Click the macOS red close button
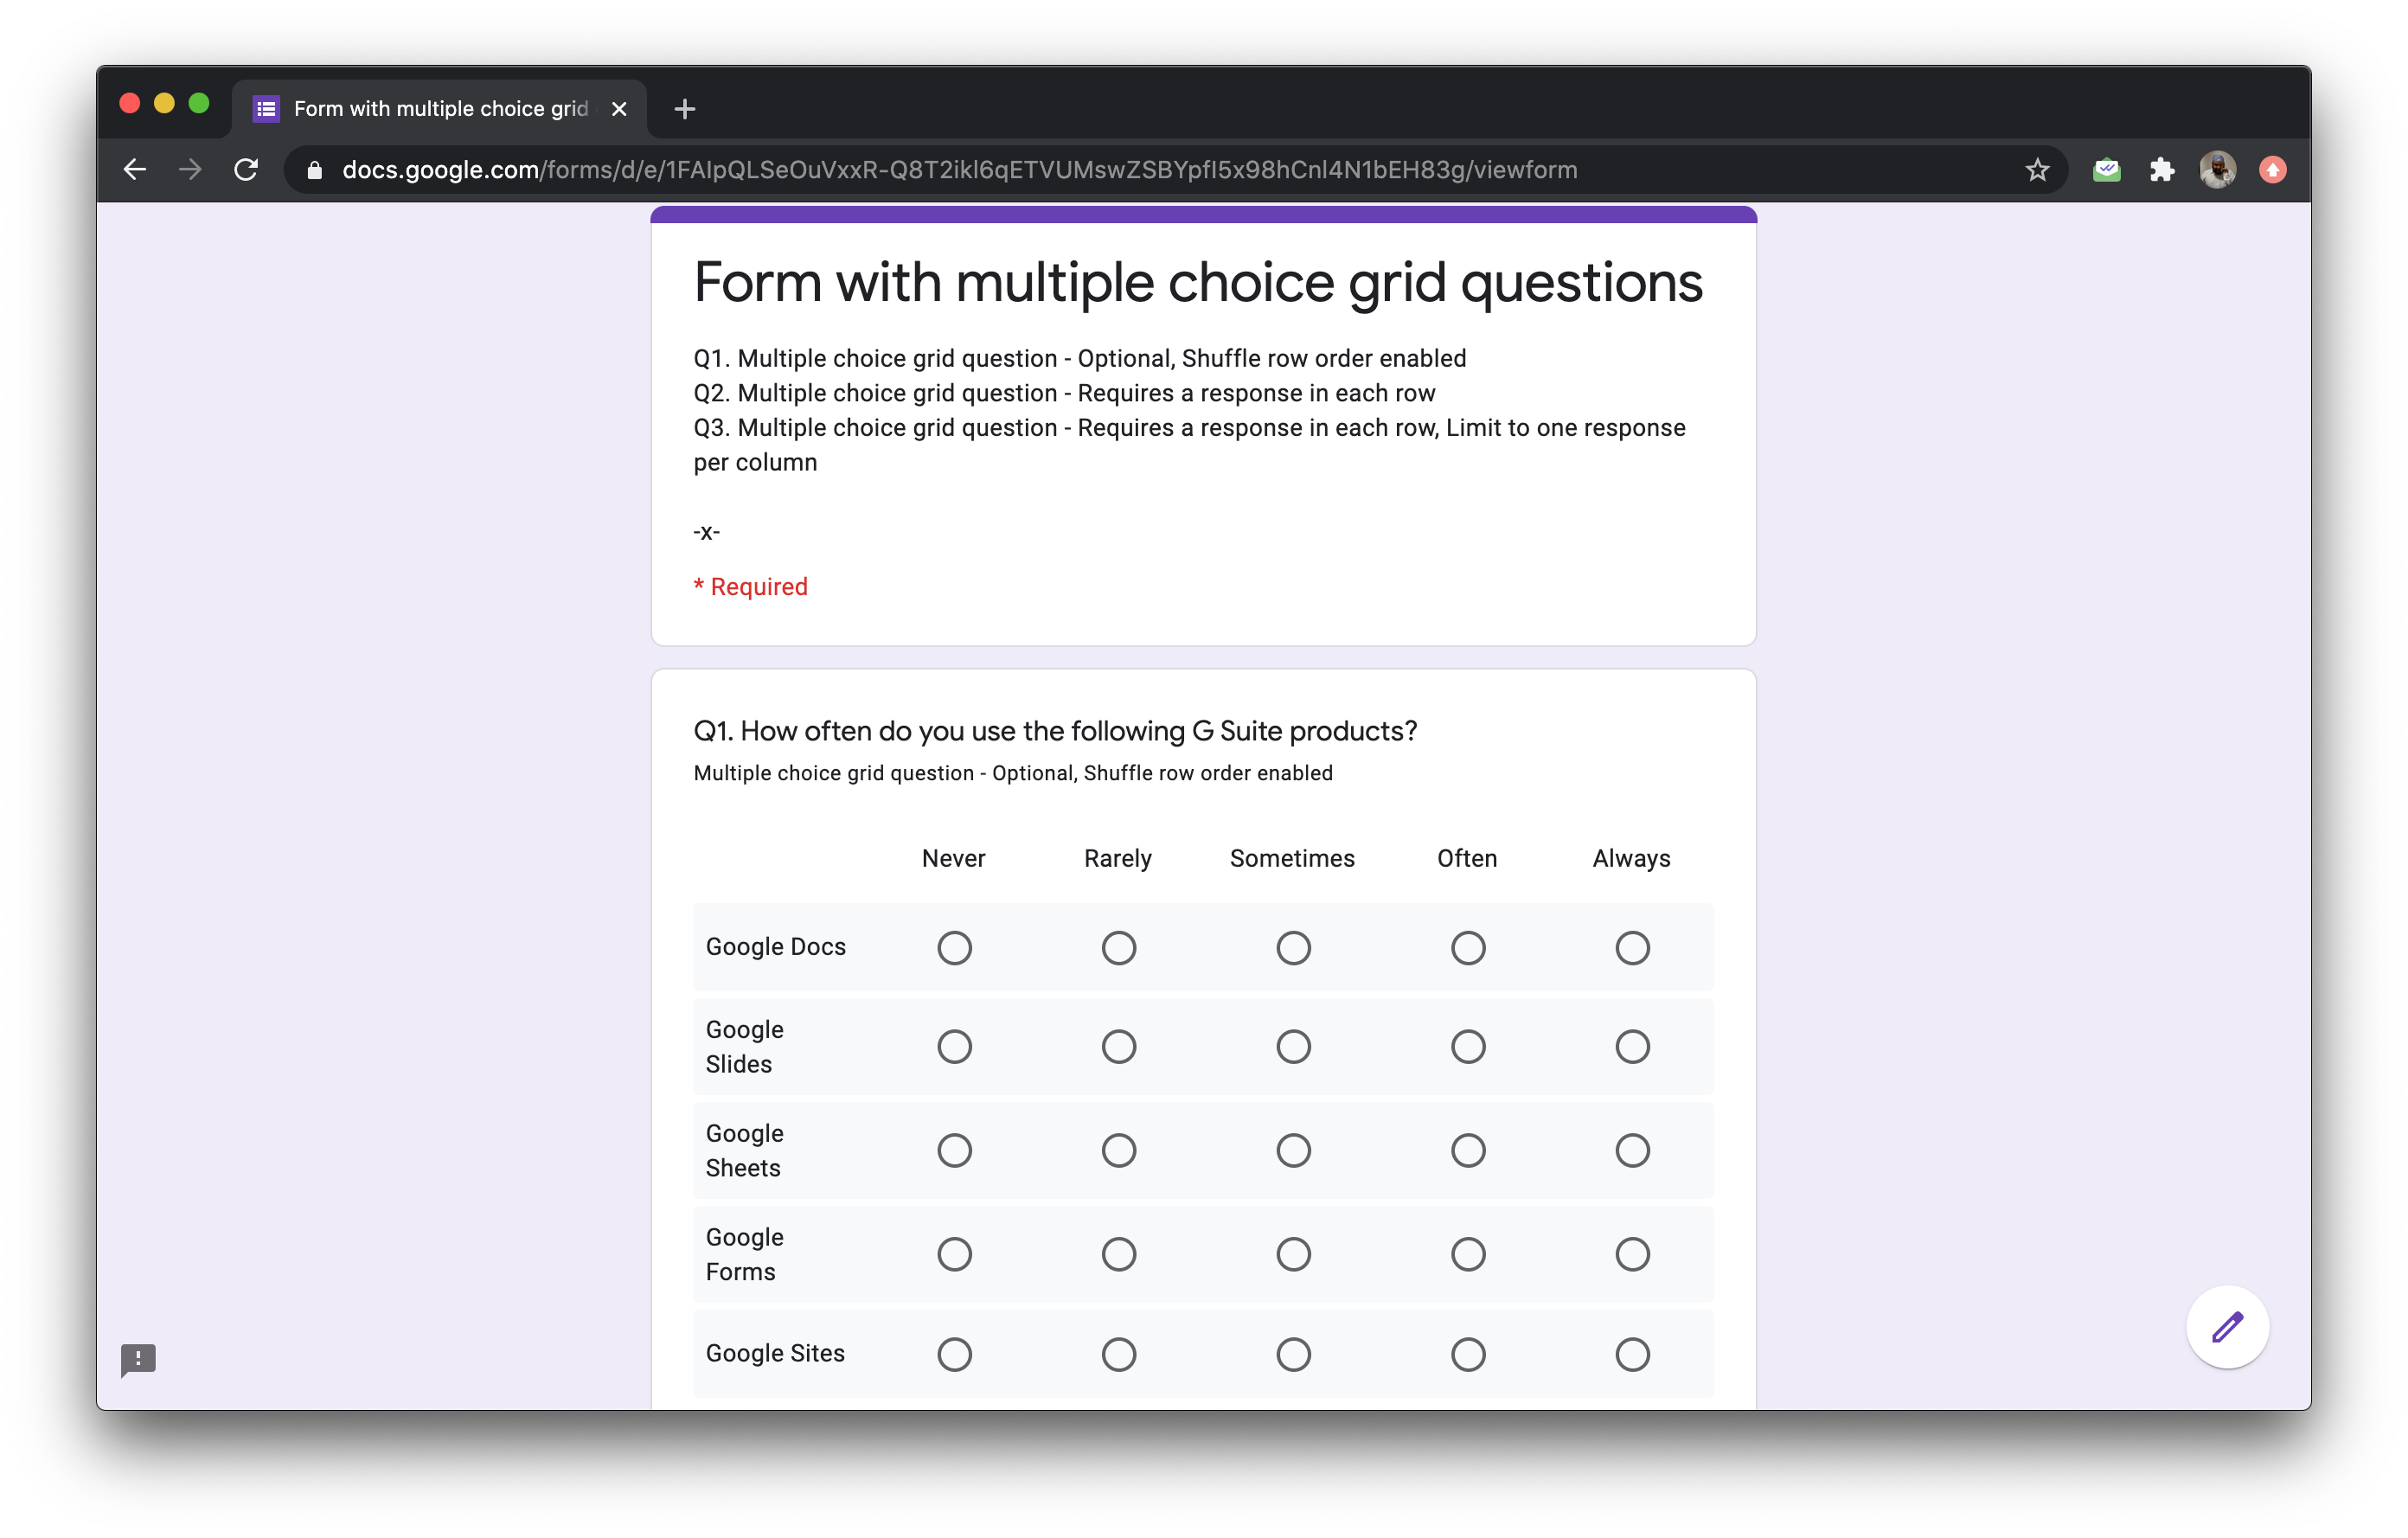 (x=130, y=107)
